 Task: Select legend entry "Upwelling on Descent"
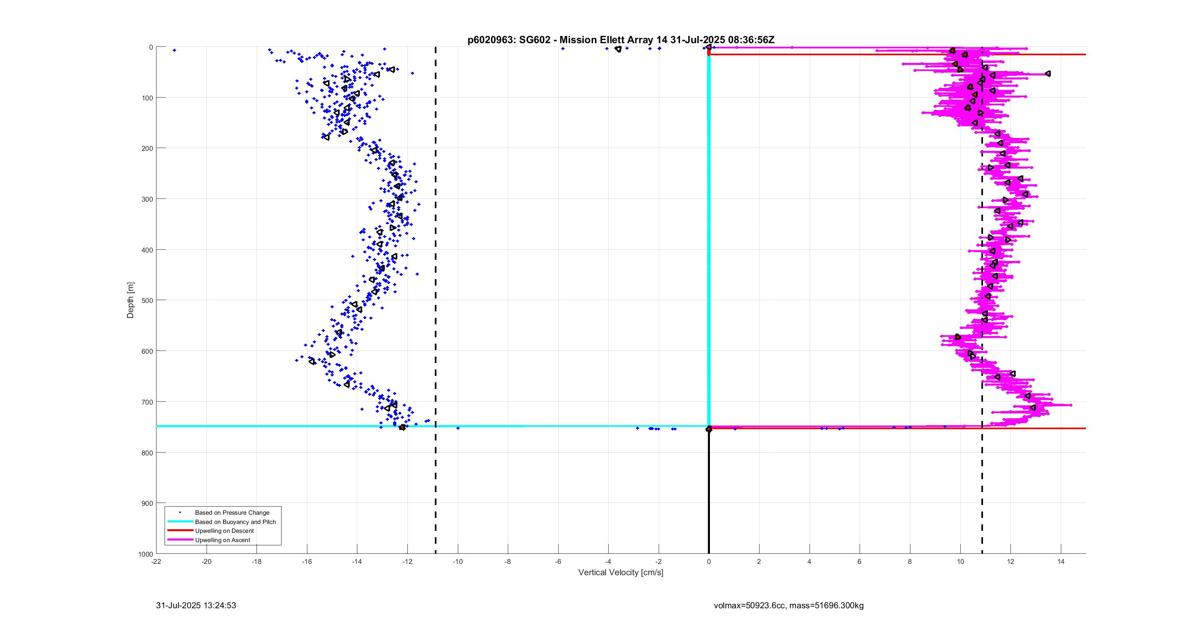click(x=226, y=531)
